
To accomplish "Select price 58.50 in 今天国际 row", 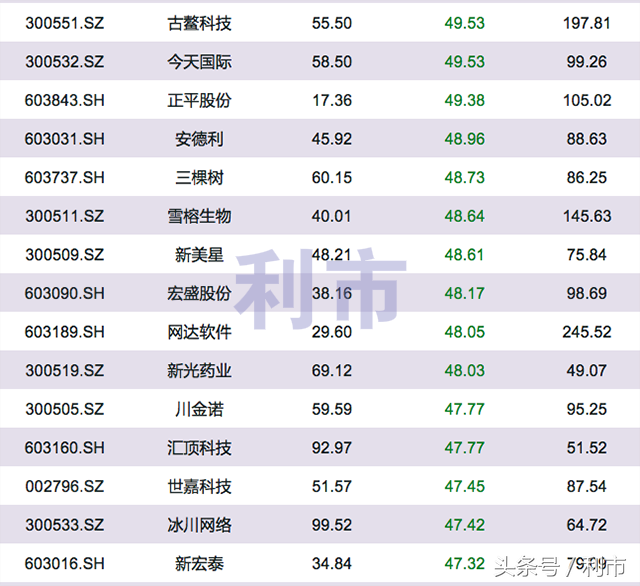I will point(331,62).
